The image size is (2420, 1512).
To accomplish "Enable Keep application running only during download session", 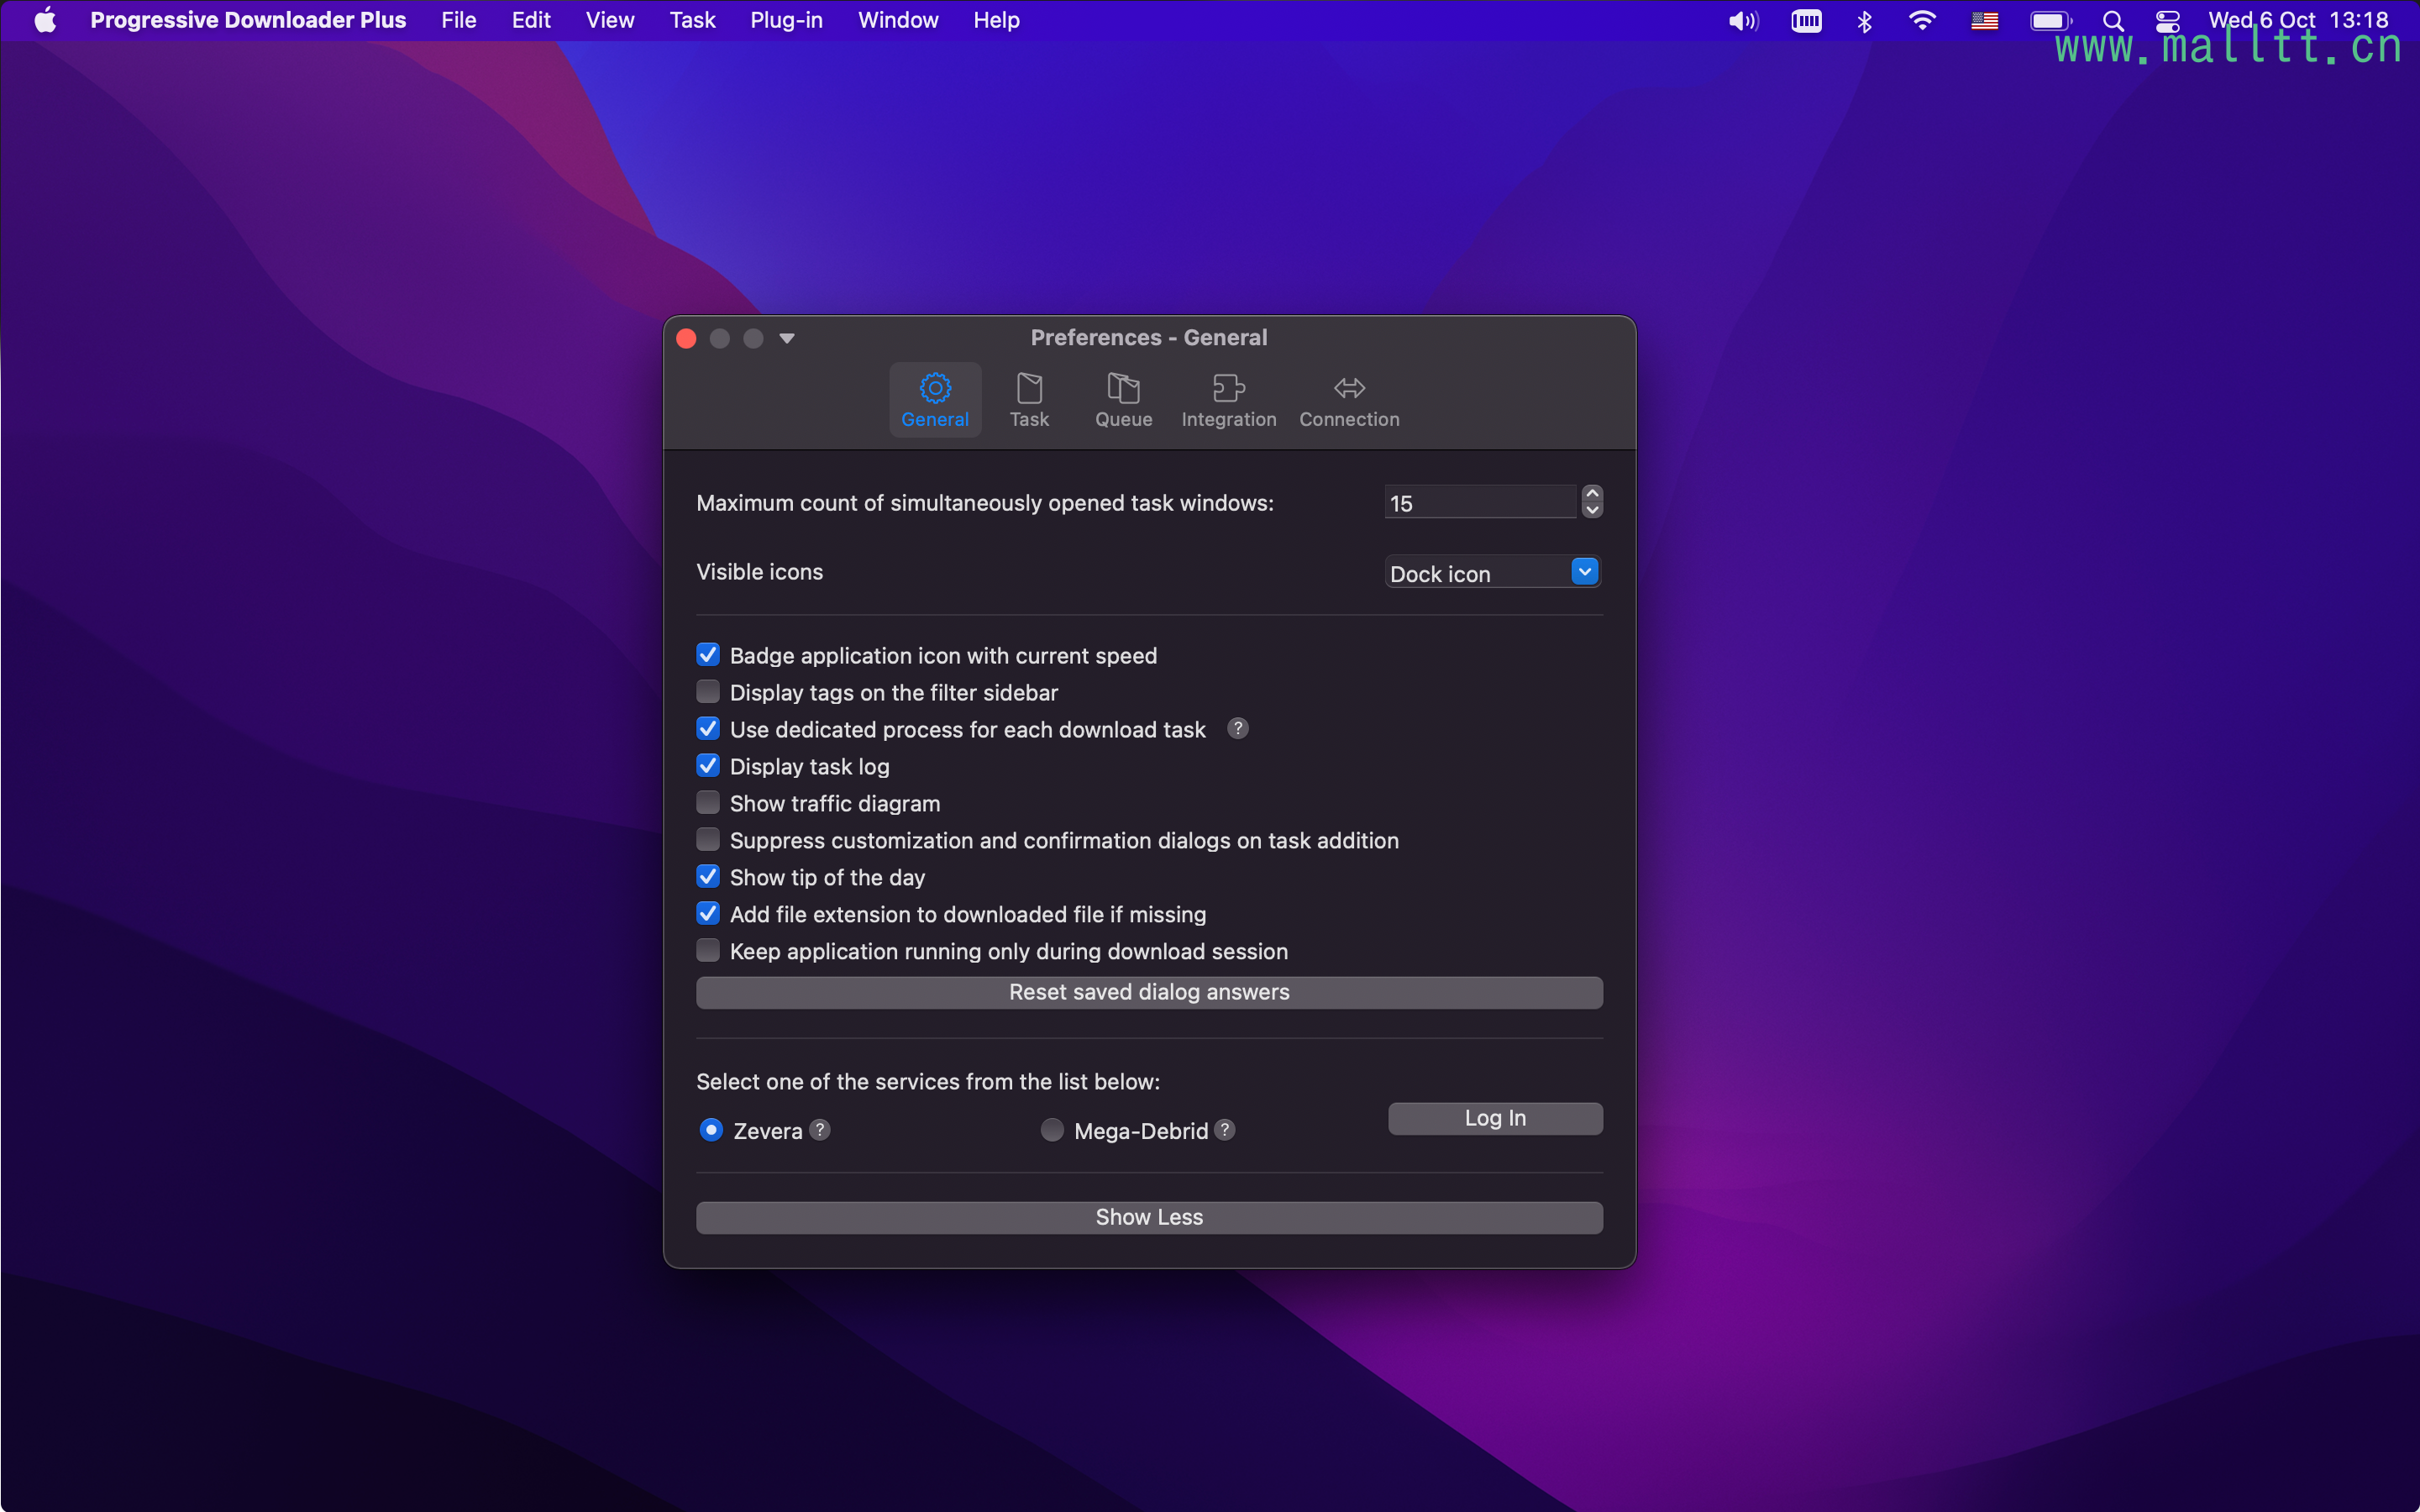I will [x=708, y=951].
